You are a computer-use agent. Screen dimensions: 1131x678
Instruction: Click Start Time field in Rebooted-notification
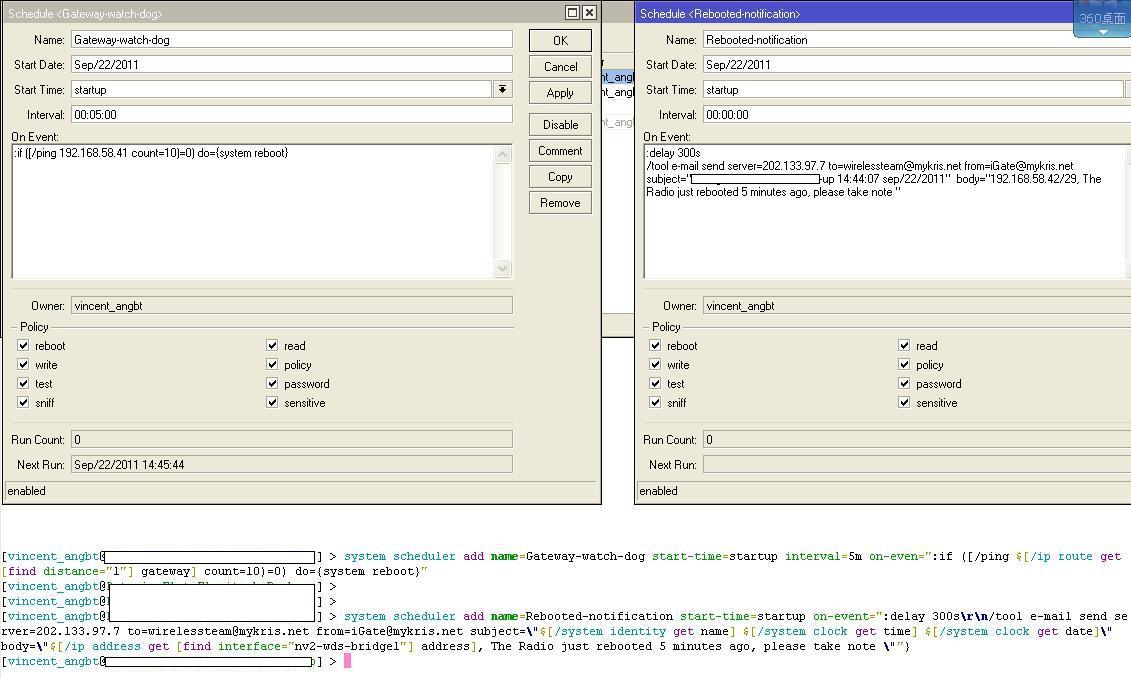(x=913, y=89)
